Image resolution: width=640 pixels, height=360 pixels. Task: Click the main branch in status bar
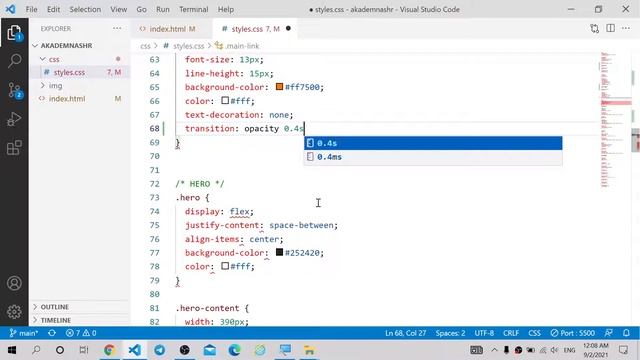[24, 333]
